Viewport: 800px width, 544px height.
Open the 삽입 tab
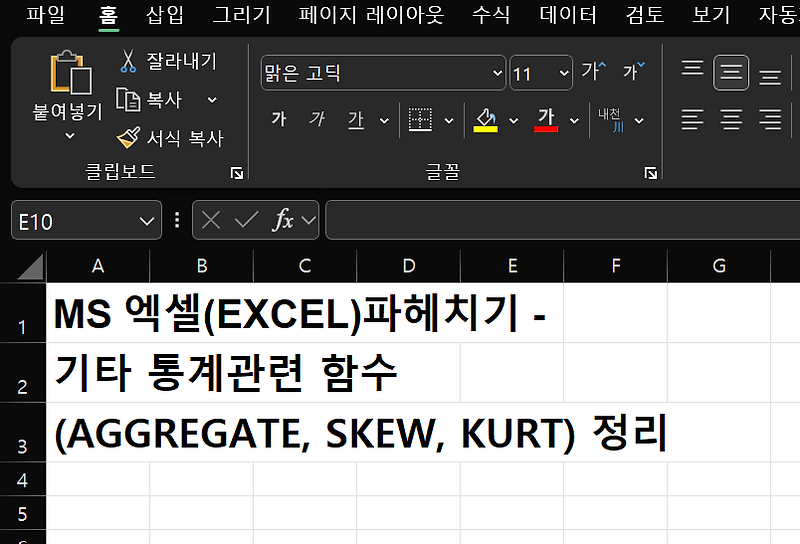[165, 14]
